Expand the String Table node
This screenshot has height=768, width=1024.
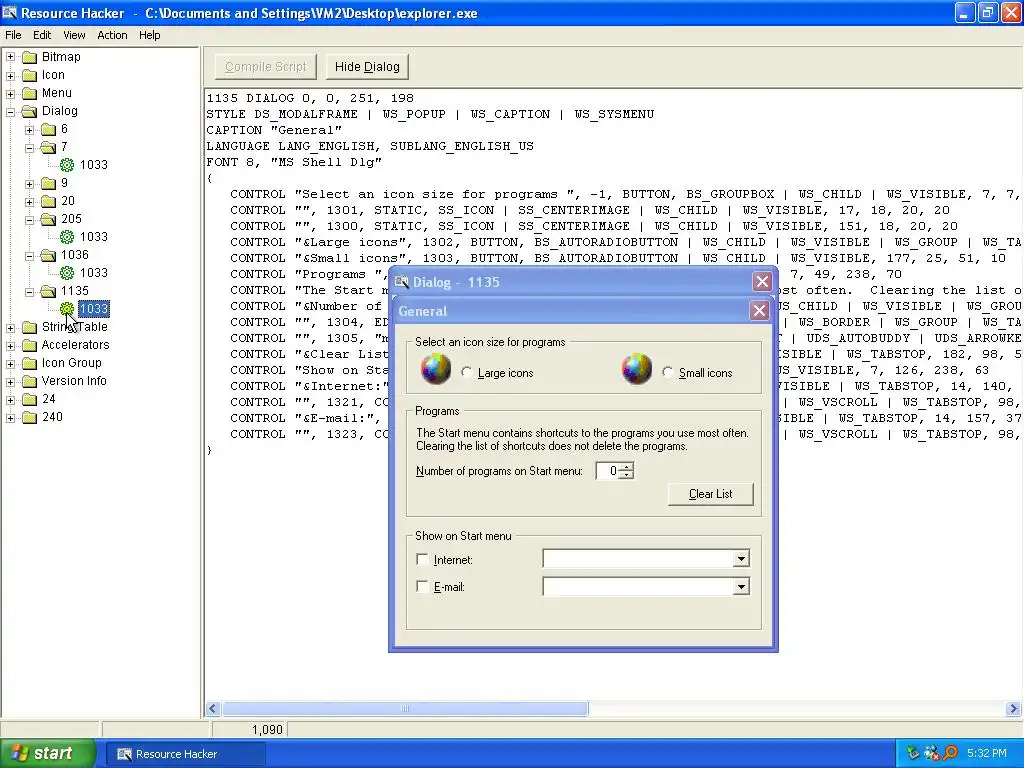click(x=10, y=327)
